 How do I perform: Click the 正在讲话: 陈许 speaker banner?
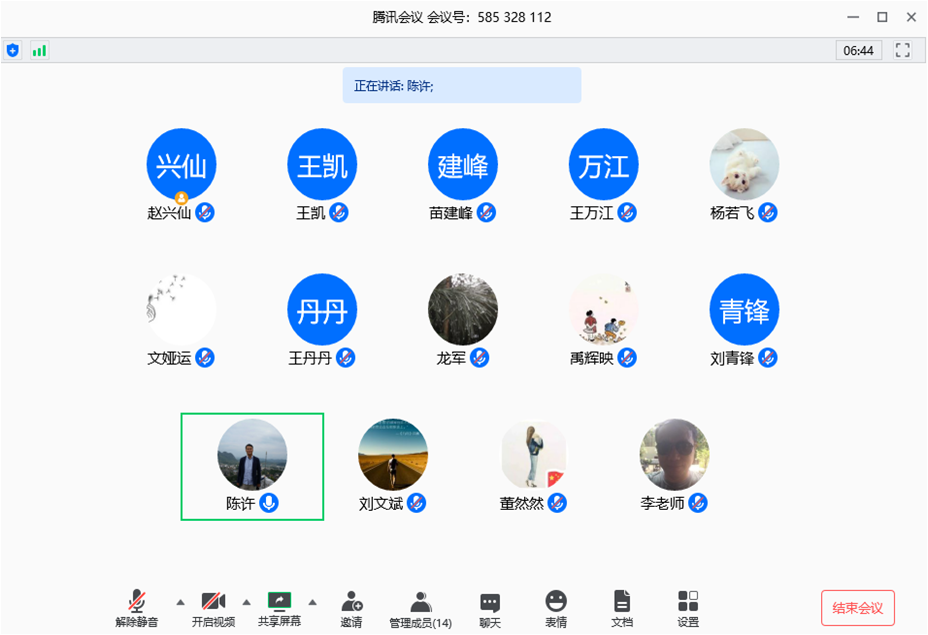[462, 85]
